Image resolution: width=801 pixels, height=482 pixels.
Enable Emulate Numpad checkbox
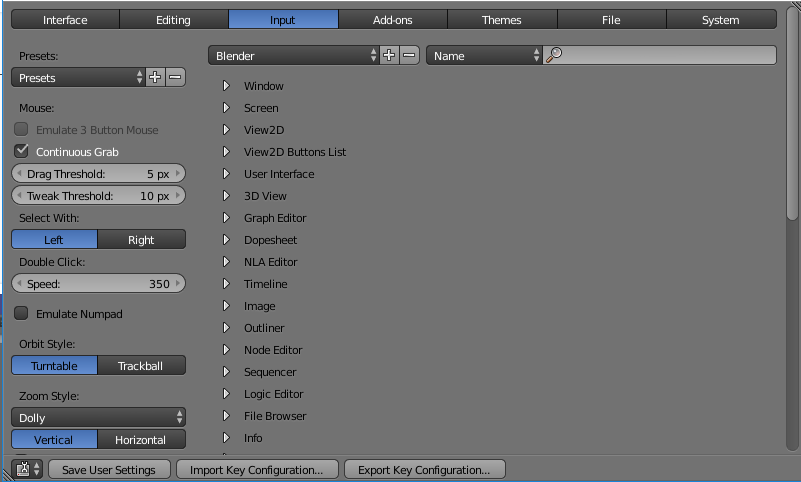(x=21, y=313)
